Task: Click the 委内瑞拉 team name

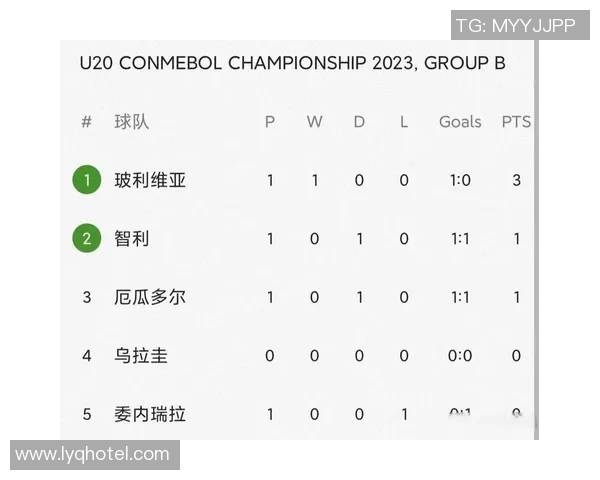Action: (150, 413)
